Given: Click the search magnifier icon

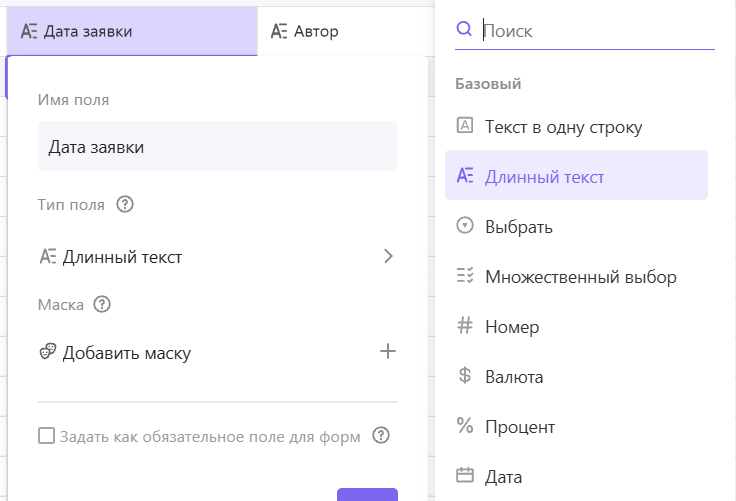Looking at the screenshot, I should pyautogui.click(x=464, y=29).
